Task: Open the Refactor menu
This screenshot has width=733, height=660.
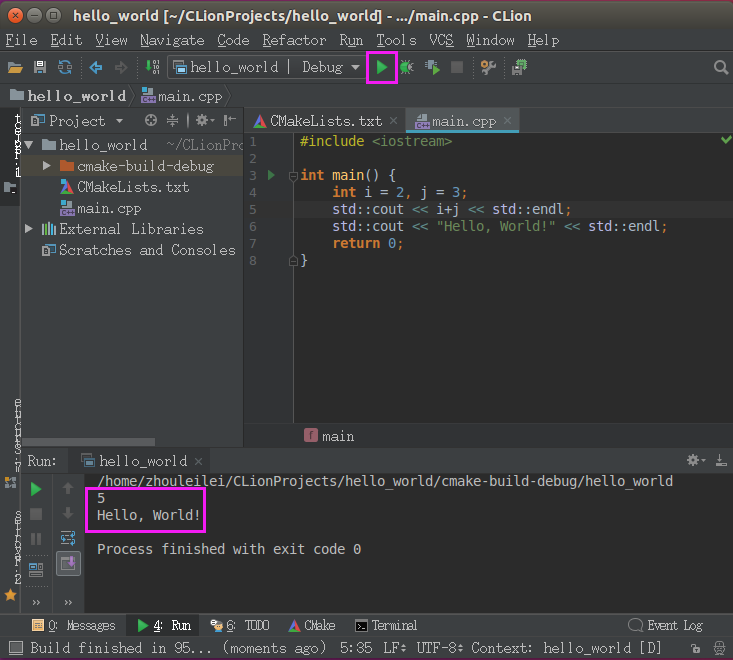Action: click(x=294, y=40)
